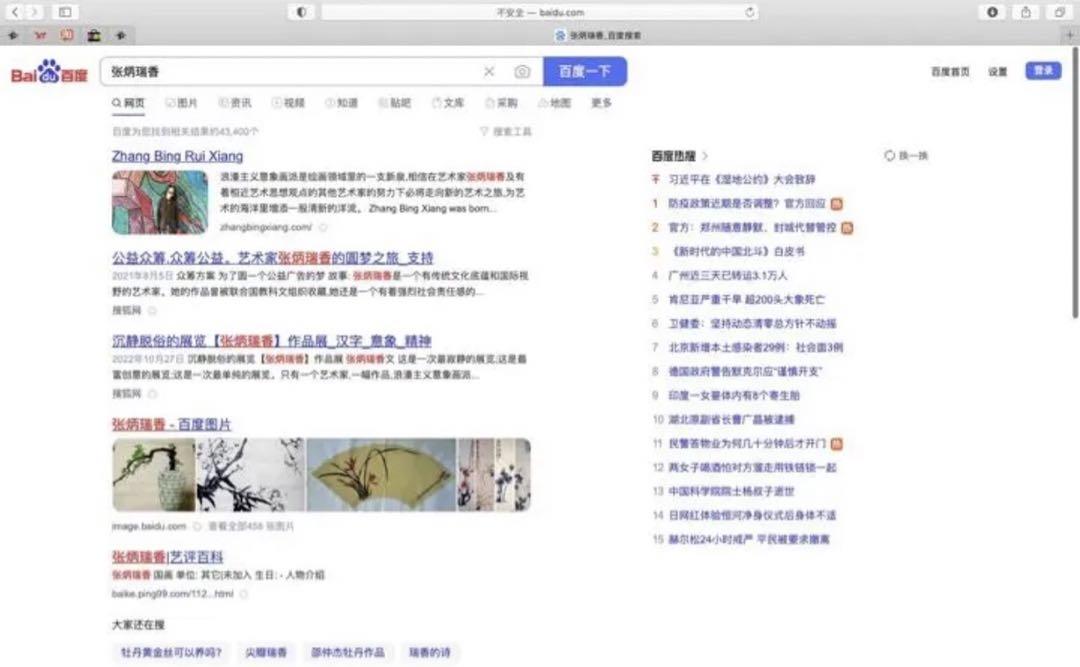Open the 搜索工具 filter
The height and width of the screenshot is (667, 1080).
[506, 131]
